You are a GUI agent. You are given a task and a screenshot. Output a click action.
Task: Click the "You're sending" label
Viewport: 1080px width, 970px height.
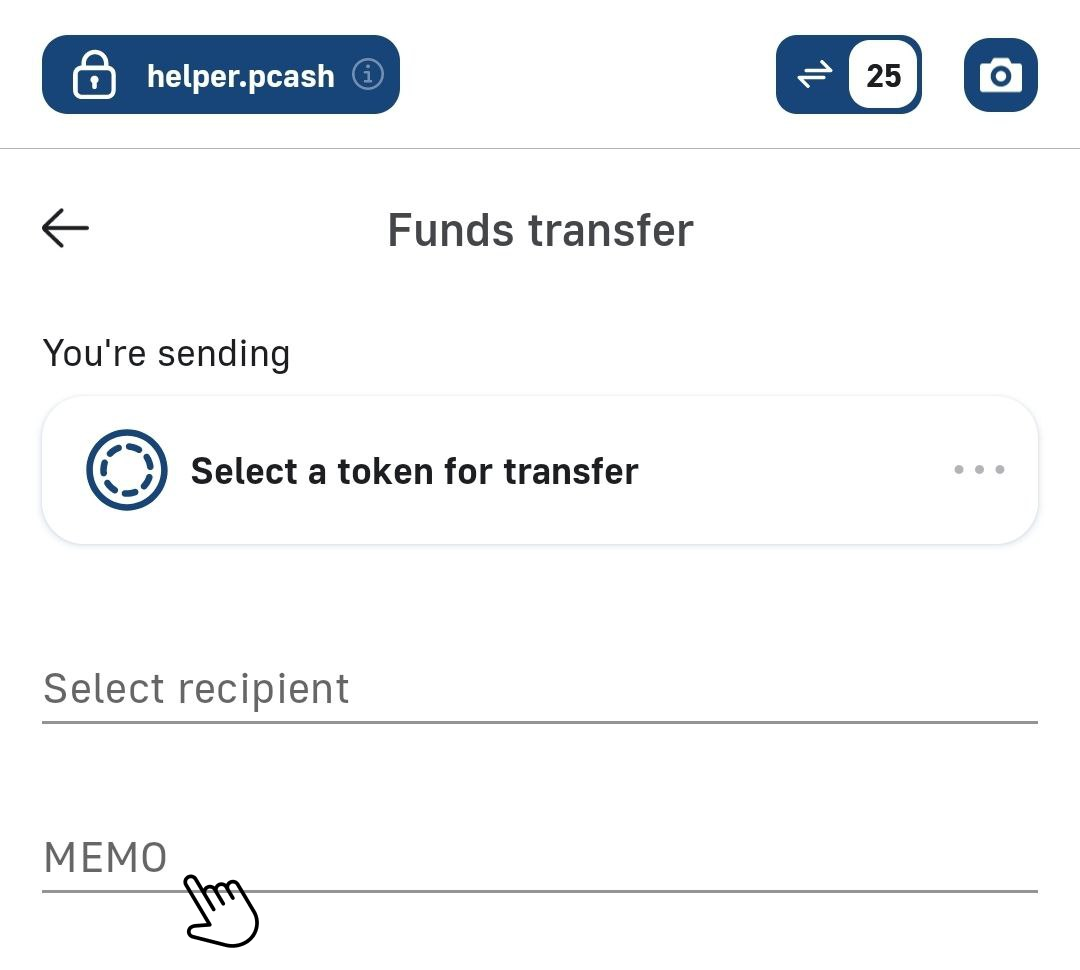pos(166,353)
